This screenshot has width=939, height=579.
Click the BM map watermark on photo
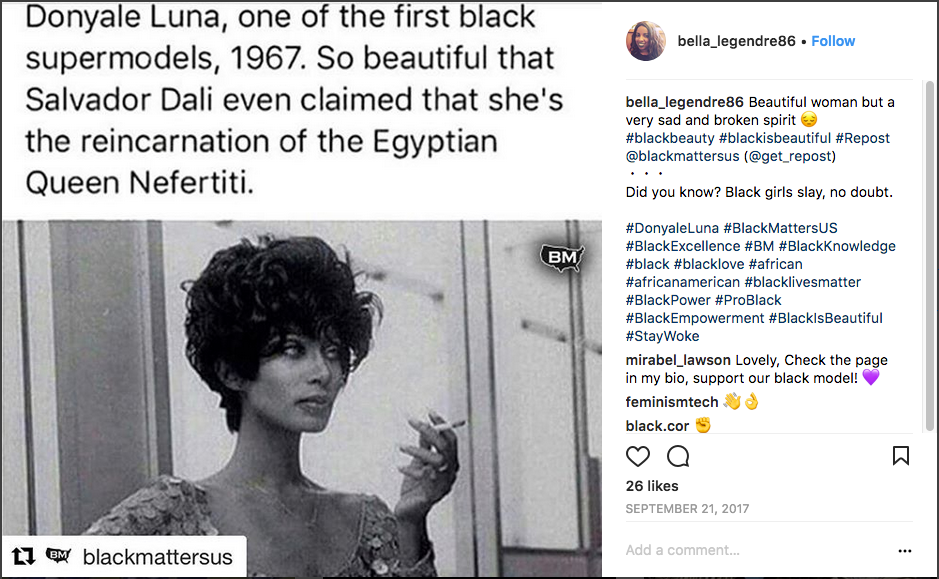(x=562, y=258)
